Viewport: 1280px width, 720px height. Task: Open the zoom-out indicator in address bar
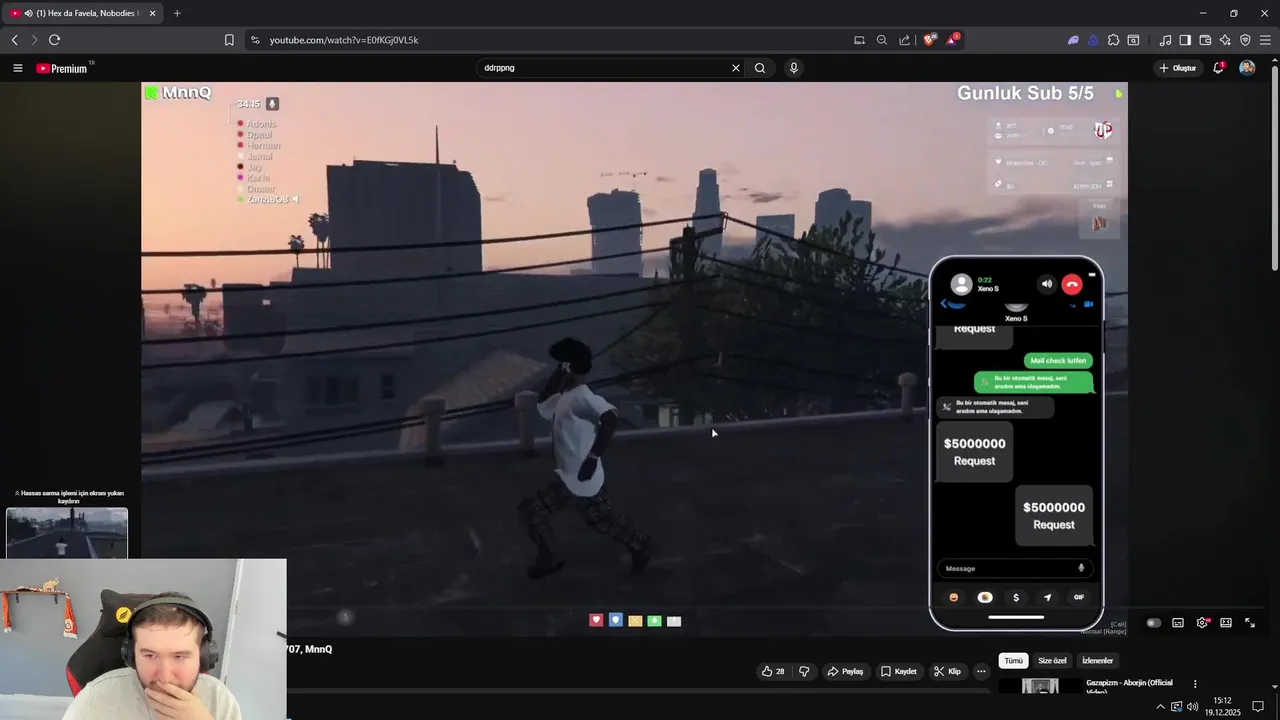tap(882, 40)
